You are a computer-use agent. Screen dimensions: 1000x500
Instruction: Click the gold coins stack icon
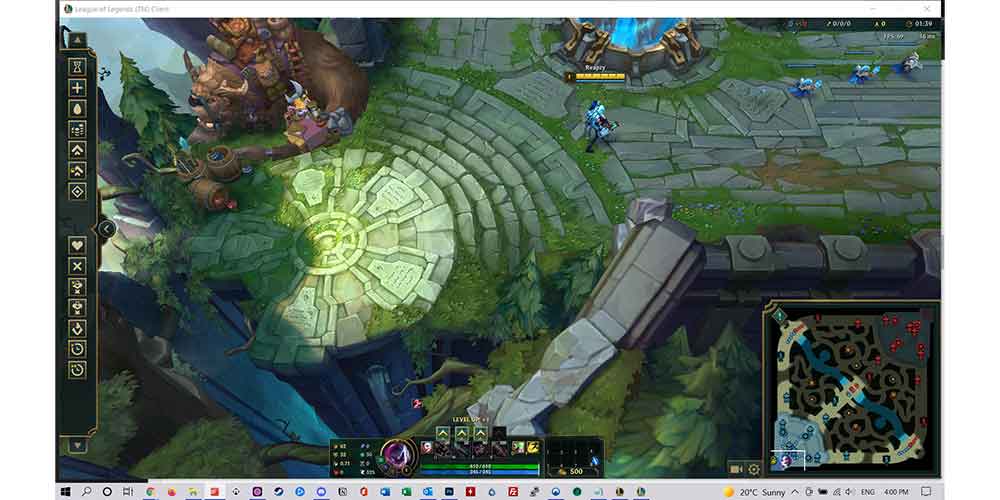click(77, 129)
